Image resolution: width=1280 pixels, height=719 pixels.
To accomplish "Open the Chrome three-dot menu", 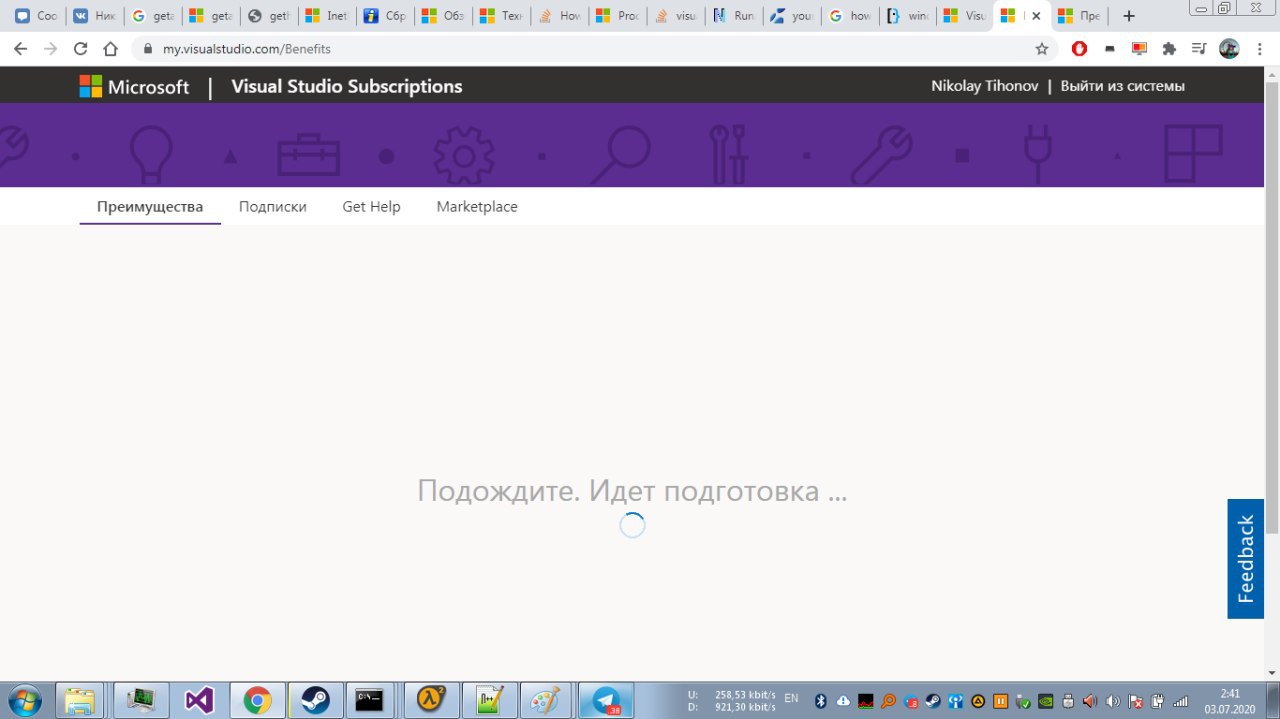I will point(1260,48).
